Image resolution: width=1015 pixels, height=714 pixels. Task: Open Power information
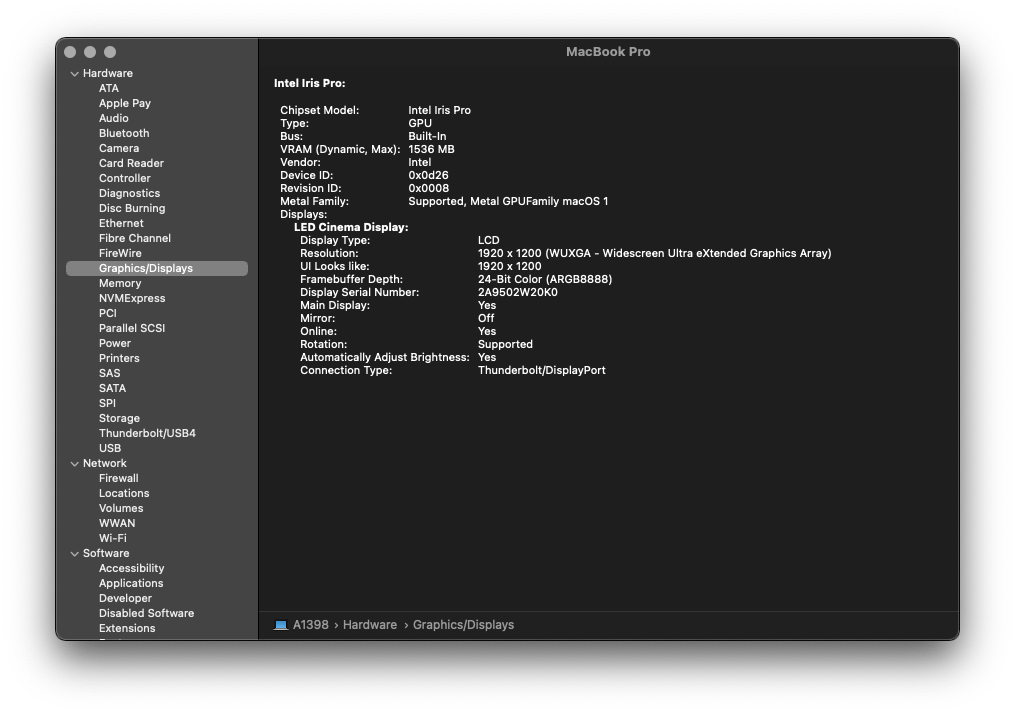(x=115, y=343)
